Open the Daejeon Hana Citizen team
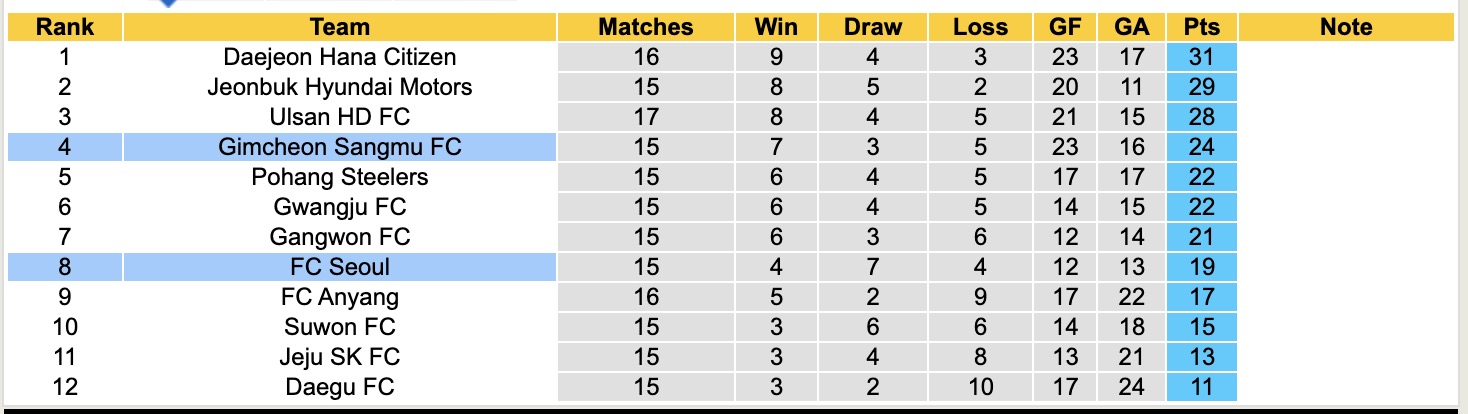 (340, 57)
